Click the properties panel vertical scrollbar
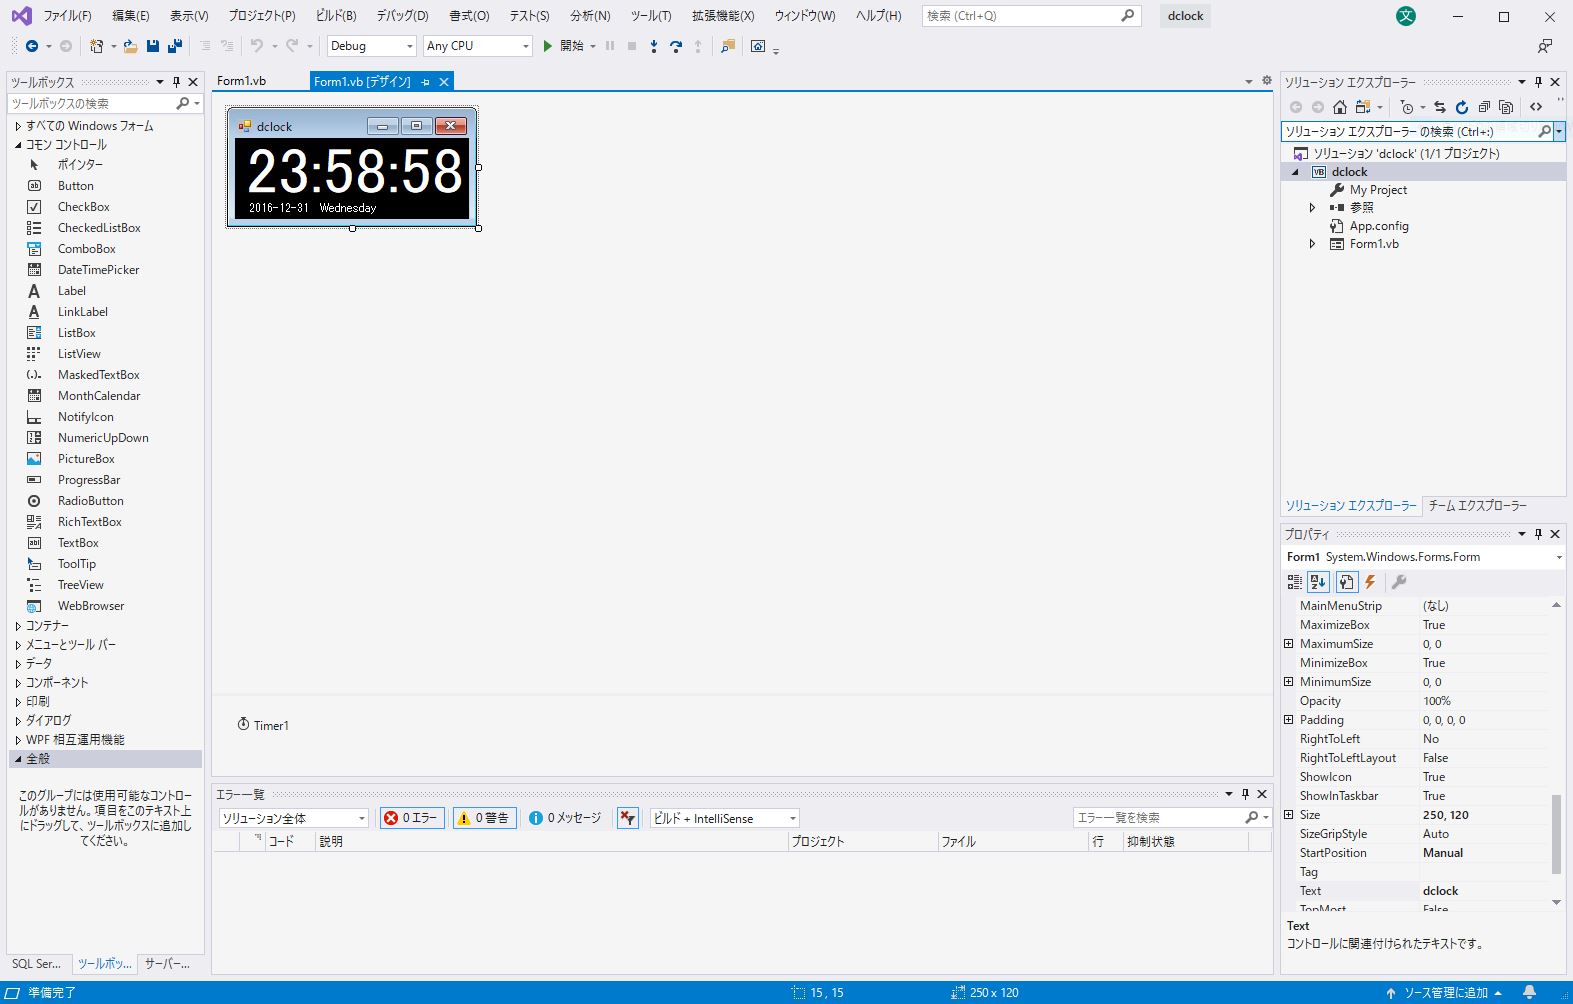The image size is (1573, 1004). click(1556, 834)
